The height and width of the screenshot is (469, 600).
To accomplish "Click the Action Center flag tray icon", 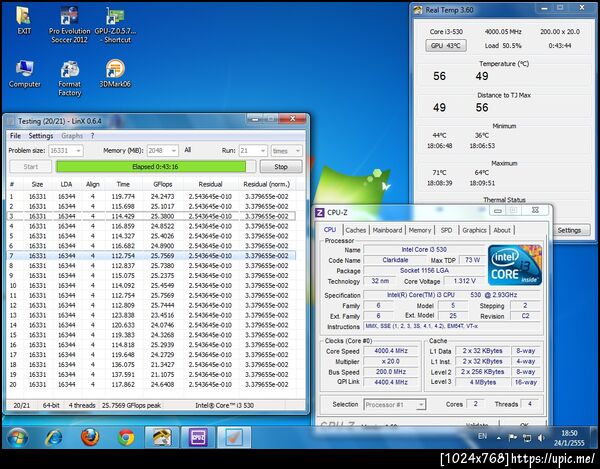I will click(x=512, y=438).
